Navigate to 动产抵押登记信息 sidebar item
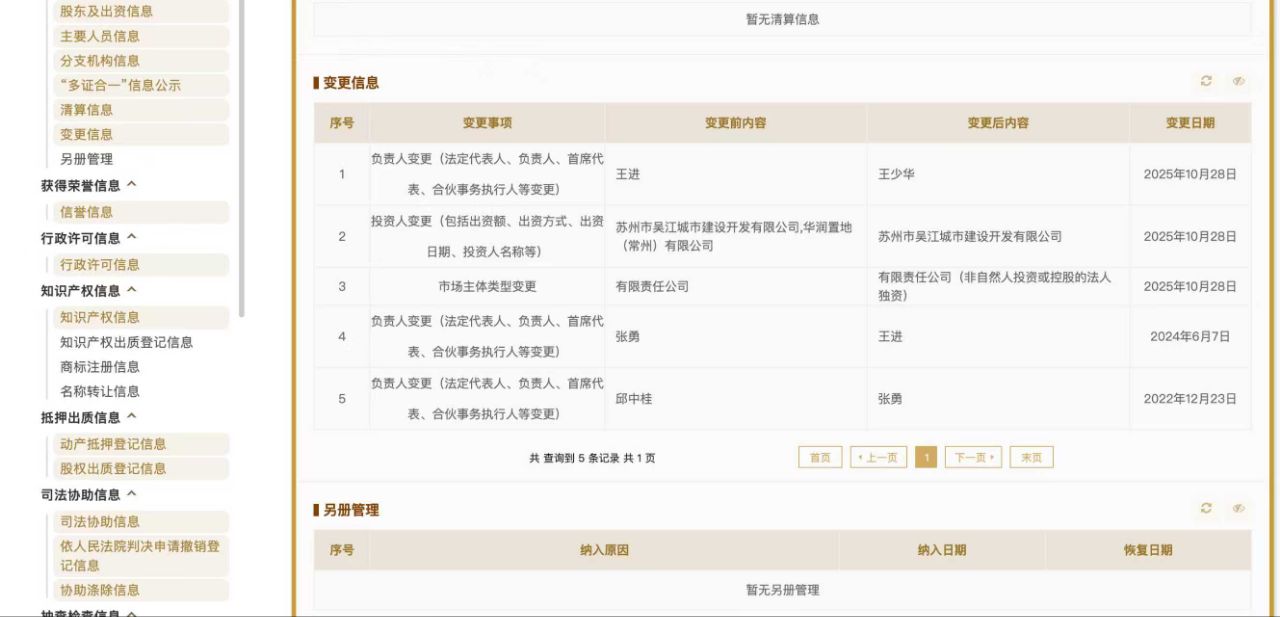This screenshot has height=617, width=1280. tap(113, 444)
